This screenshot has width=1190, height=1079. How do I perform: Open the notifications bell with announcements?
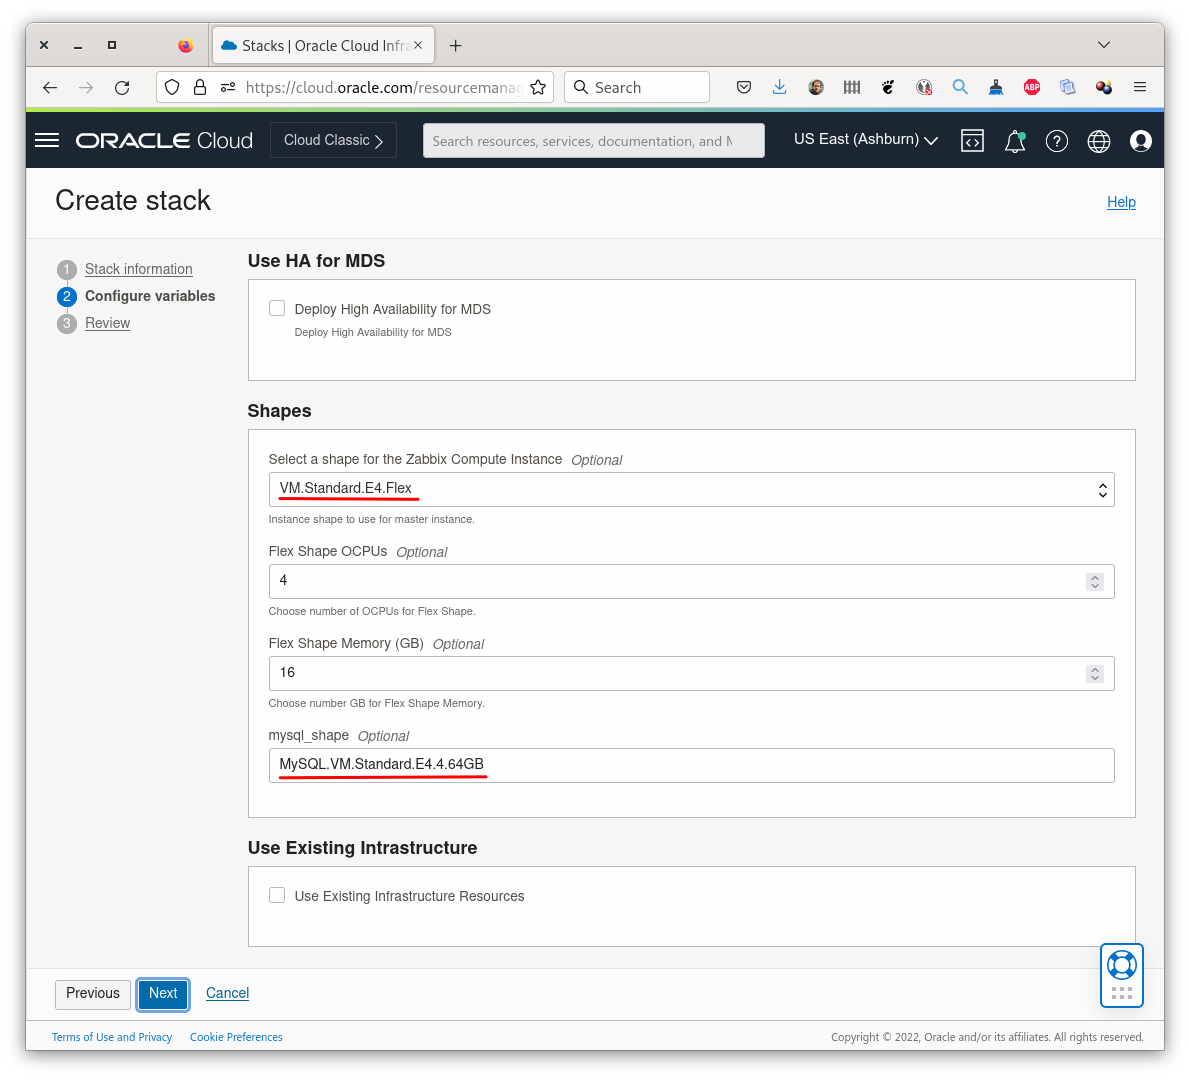click(1015, 141)
